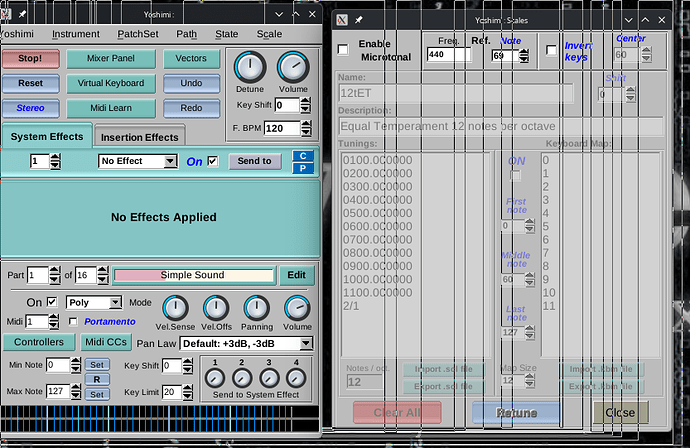Open the Path menu
690x448 pixels.
point(187,34)
